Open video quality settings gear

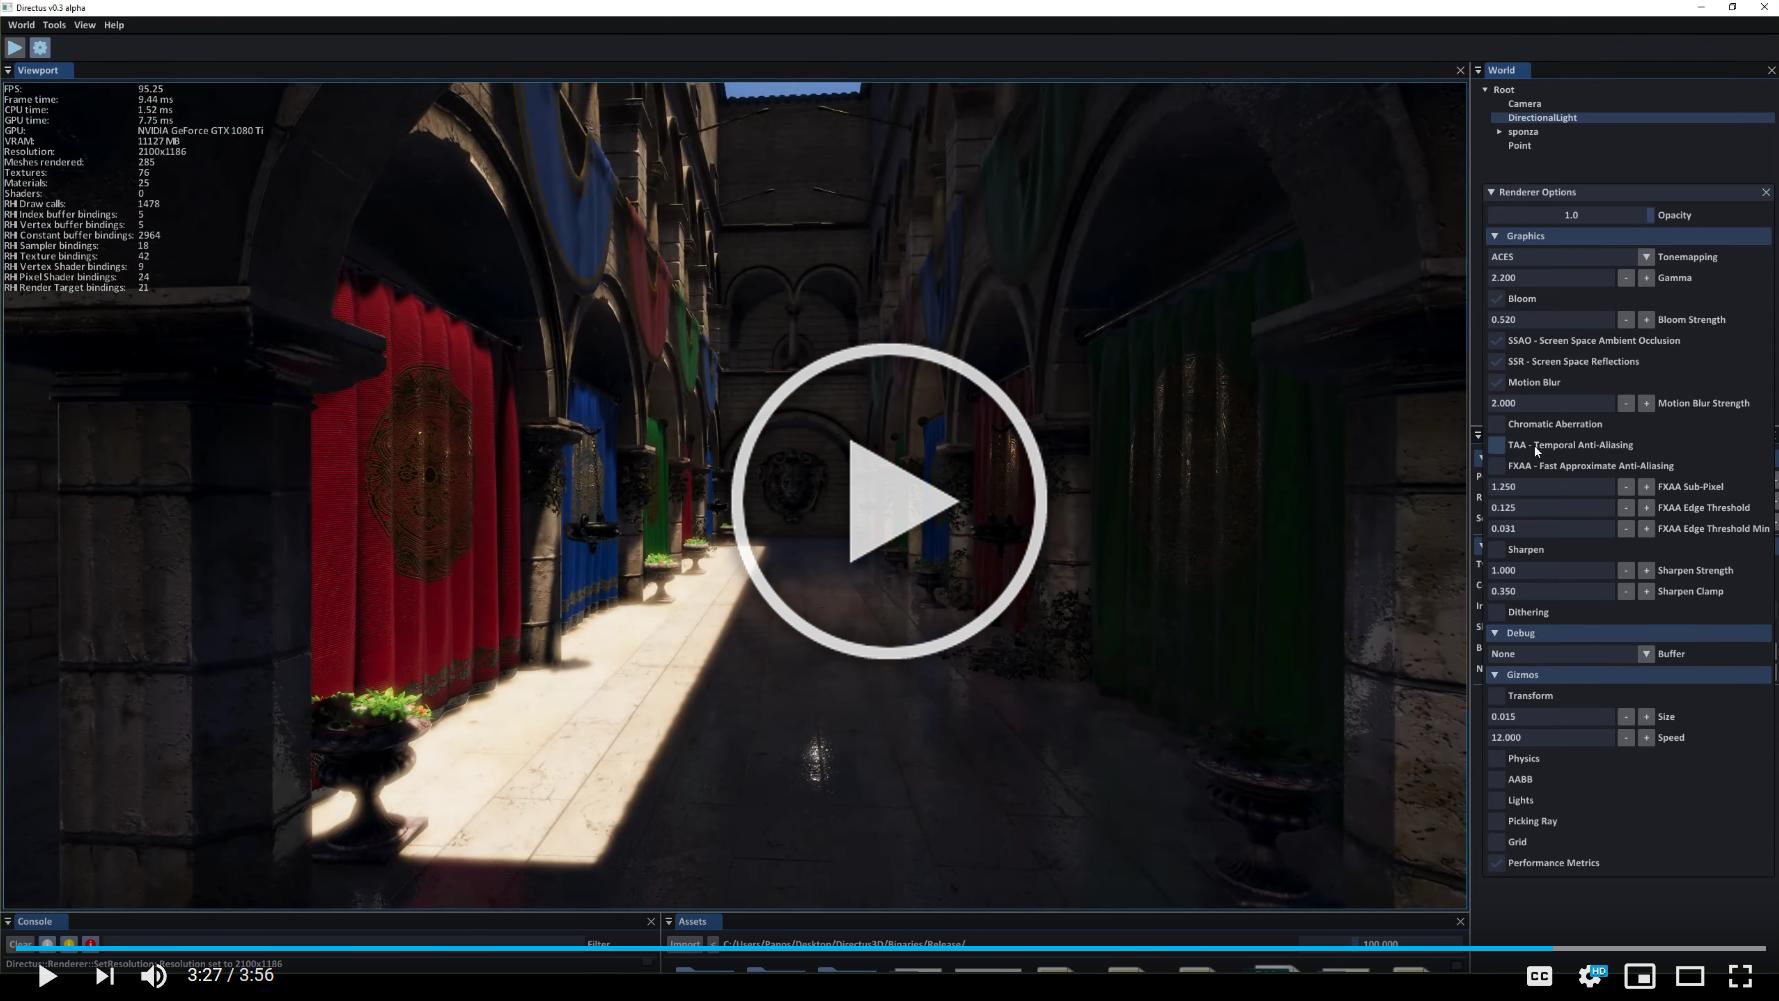[x=1590, y=976]
